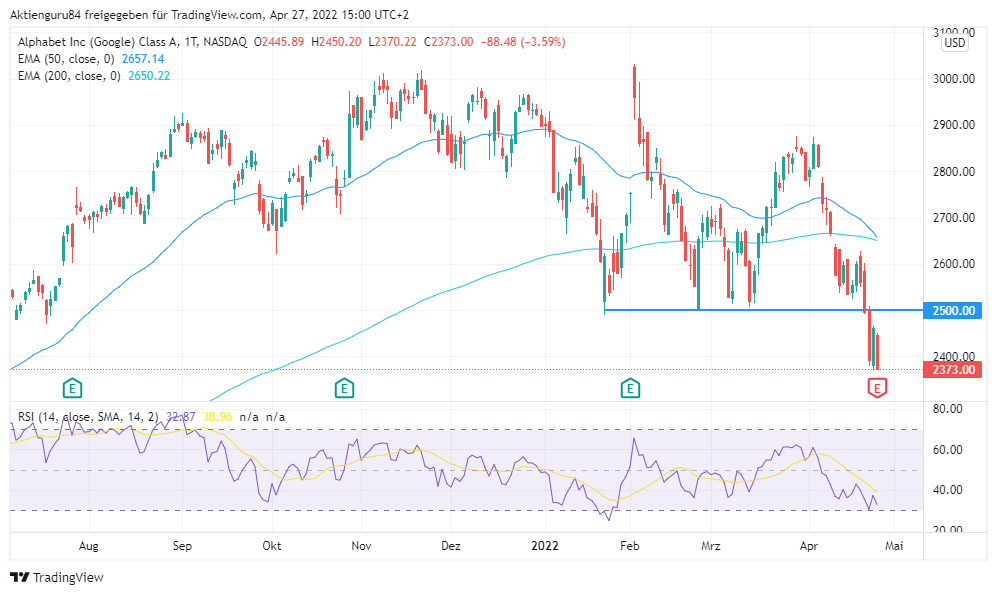Viewport: 997px width, 595px height.
Task: Click the 'Feb' label on the time axis
Action: click(630, 546)
